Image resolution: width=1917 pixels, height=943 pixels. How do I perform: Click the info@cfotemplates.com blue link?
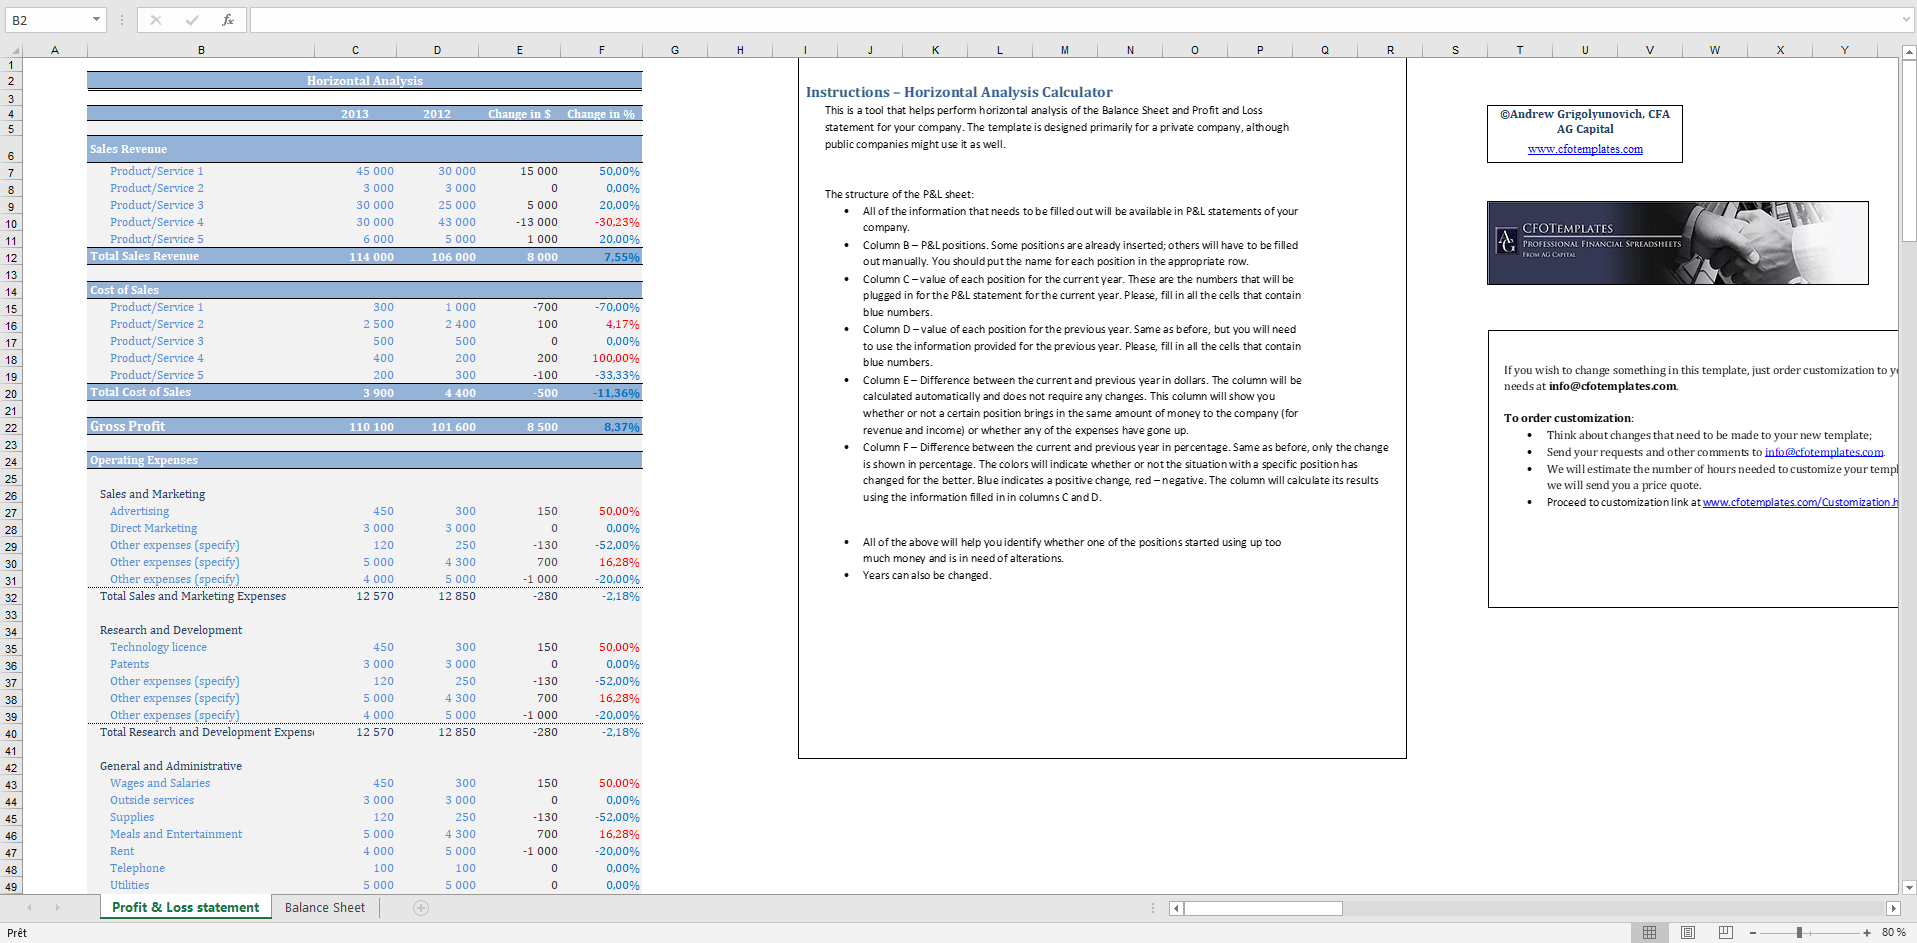[1823, 452]
